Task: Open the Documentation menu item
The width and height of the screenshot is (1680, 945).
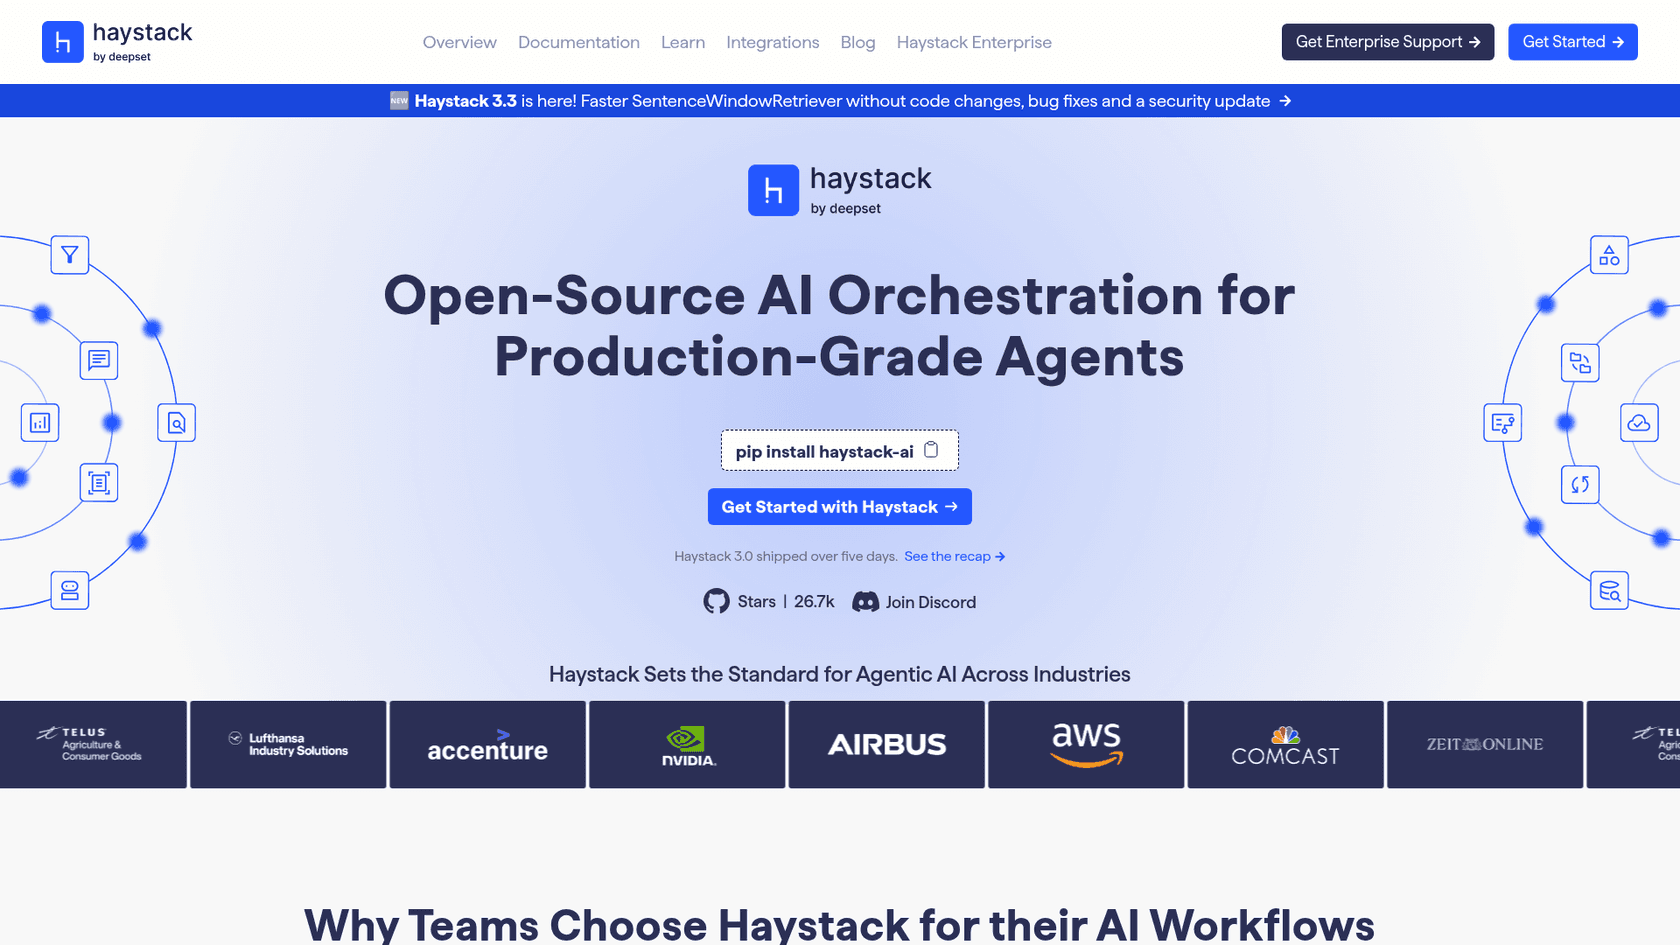Action: tap(578, 42)
